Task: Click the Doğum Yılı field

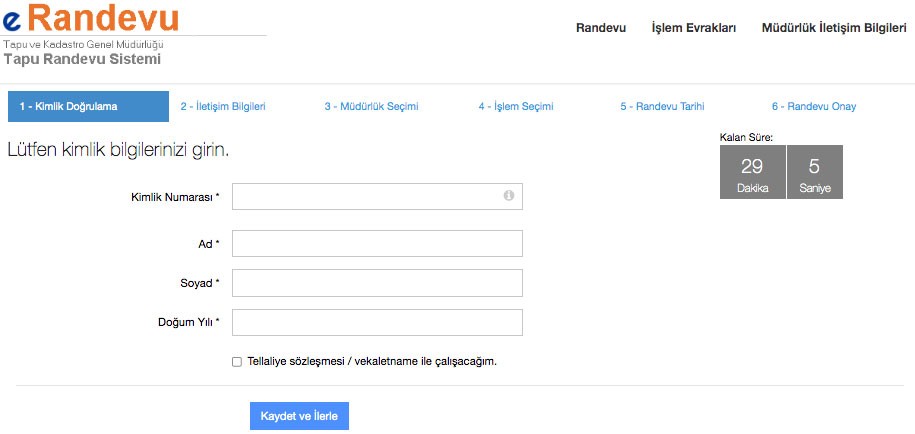Action: pyautogui.click(x=377, y=322)
